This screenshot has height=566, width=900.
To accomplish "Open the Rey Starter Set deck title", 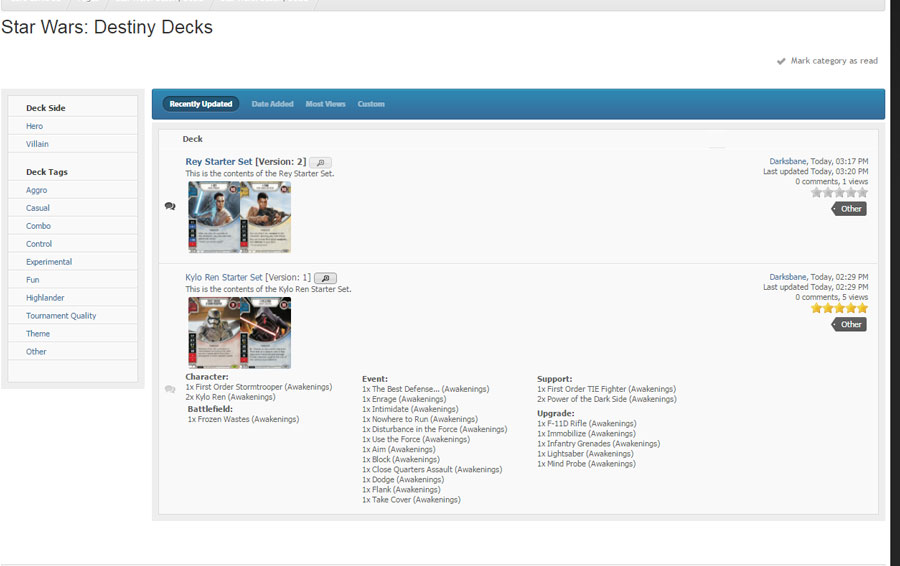I will click(x=219, y=162).
